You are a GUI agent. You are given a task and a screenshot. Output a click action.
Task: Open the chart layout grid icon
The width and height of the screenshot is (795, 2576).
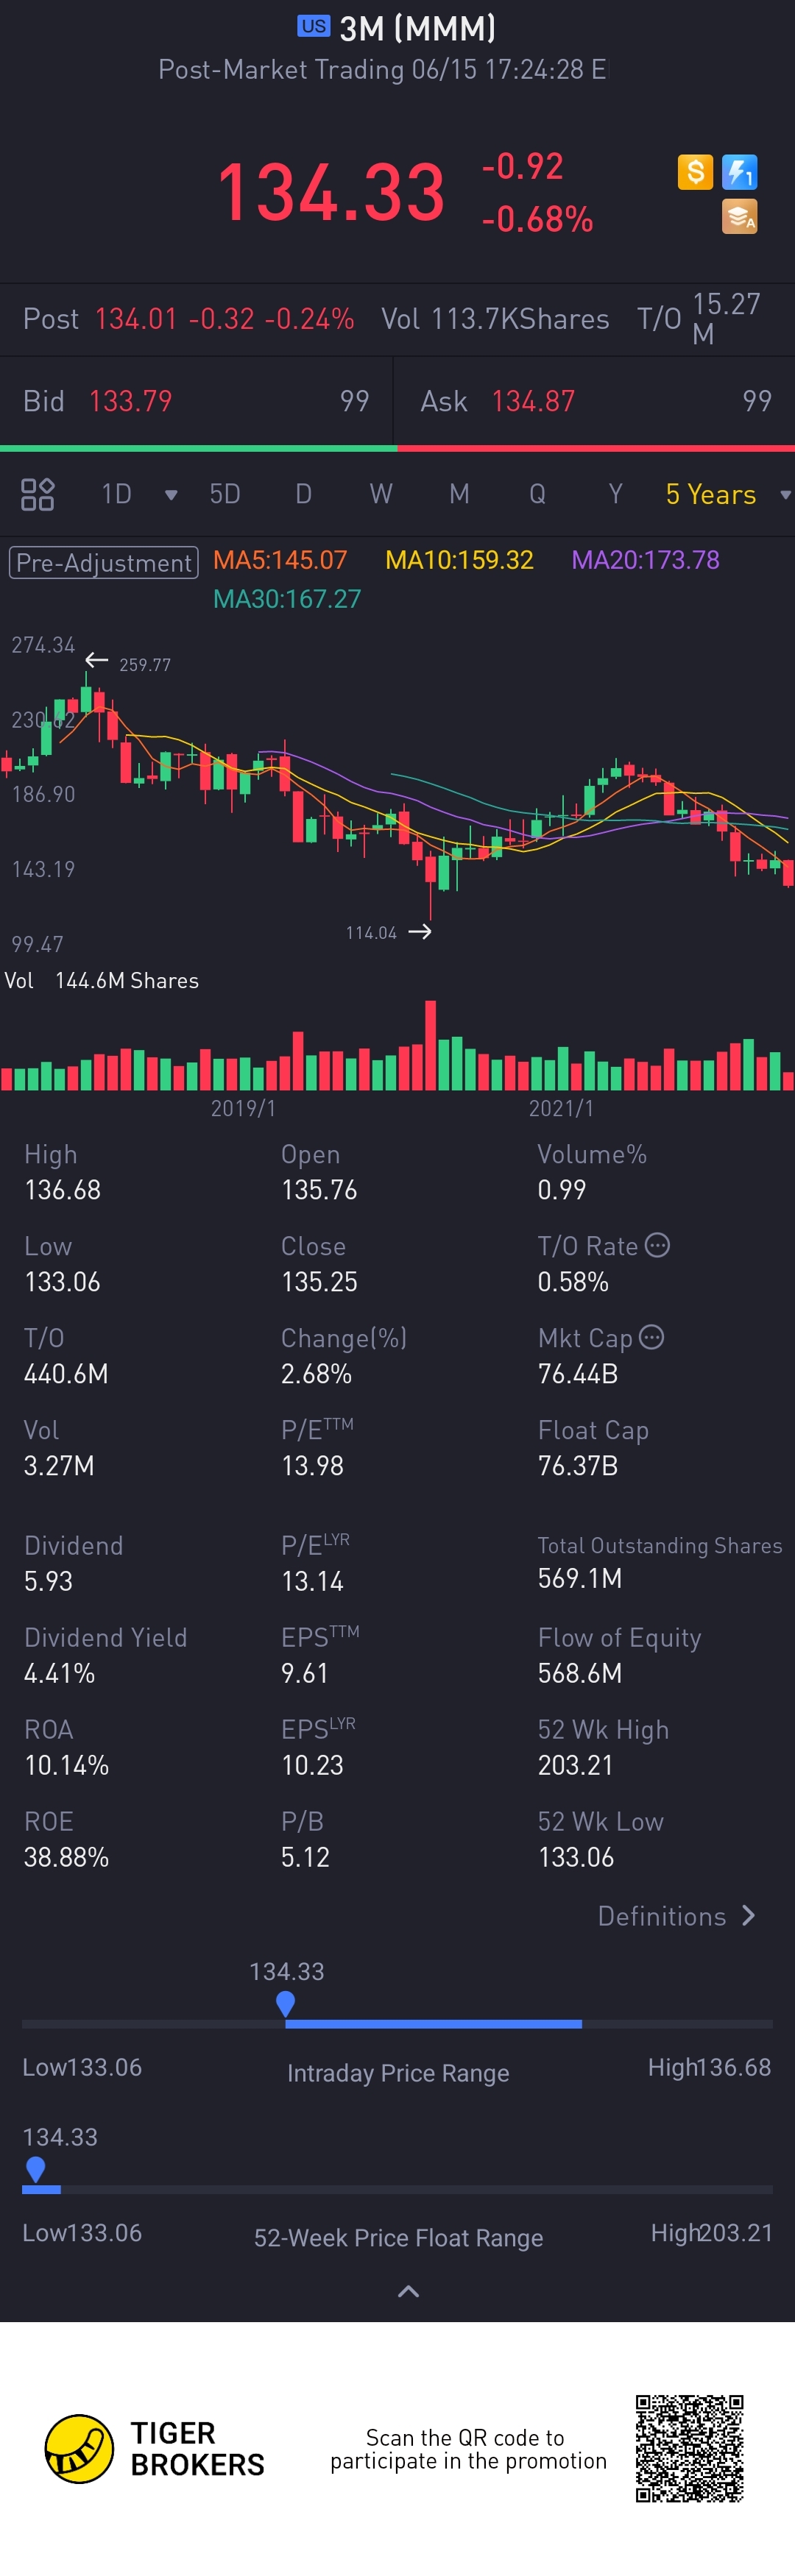coord(37,494)
